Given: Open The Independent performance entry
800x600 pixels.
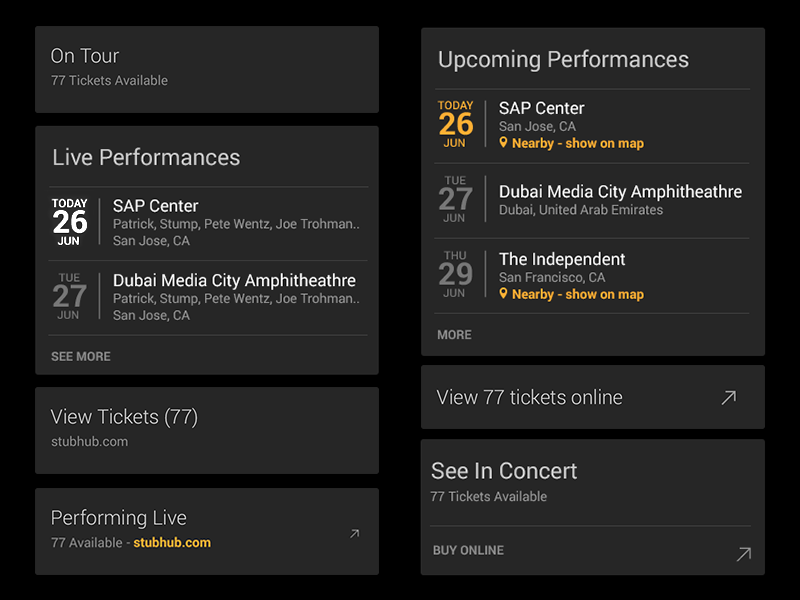Looking at the screenshot, I should (562, 260).
